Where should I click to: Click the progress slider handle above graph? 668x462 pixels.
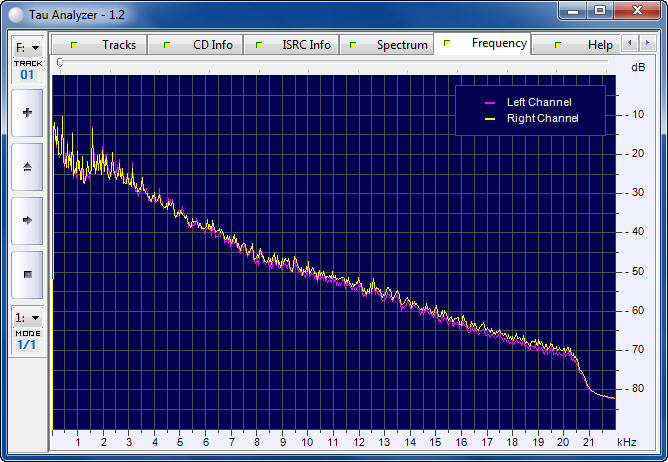point(60,63)
